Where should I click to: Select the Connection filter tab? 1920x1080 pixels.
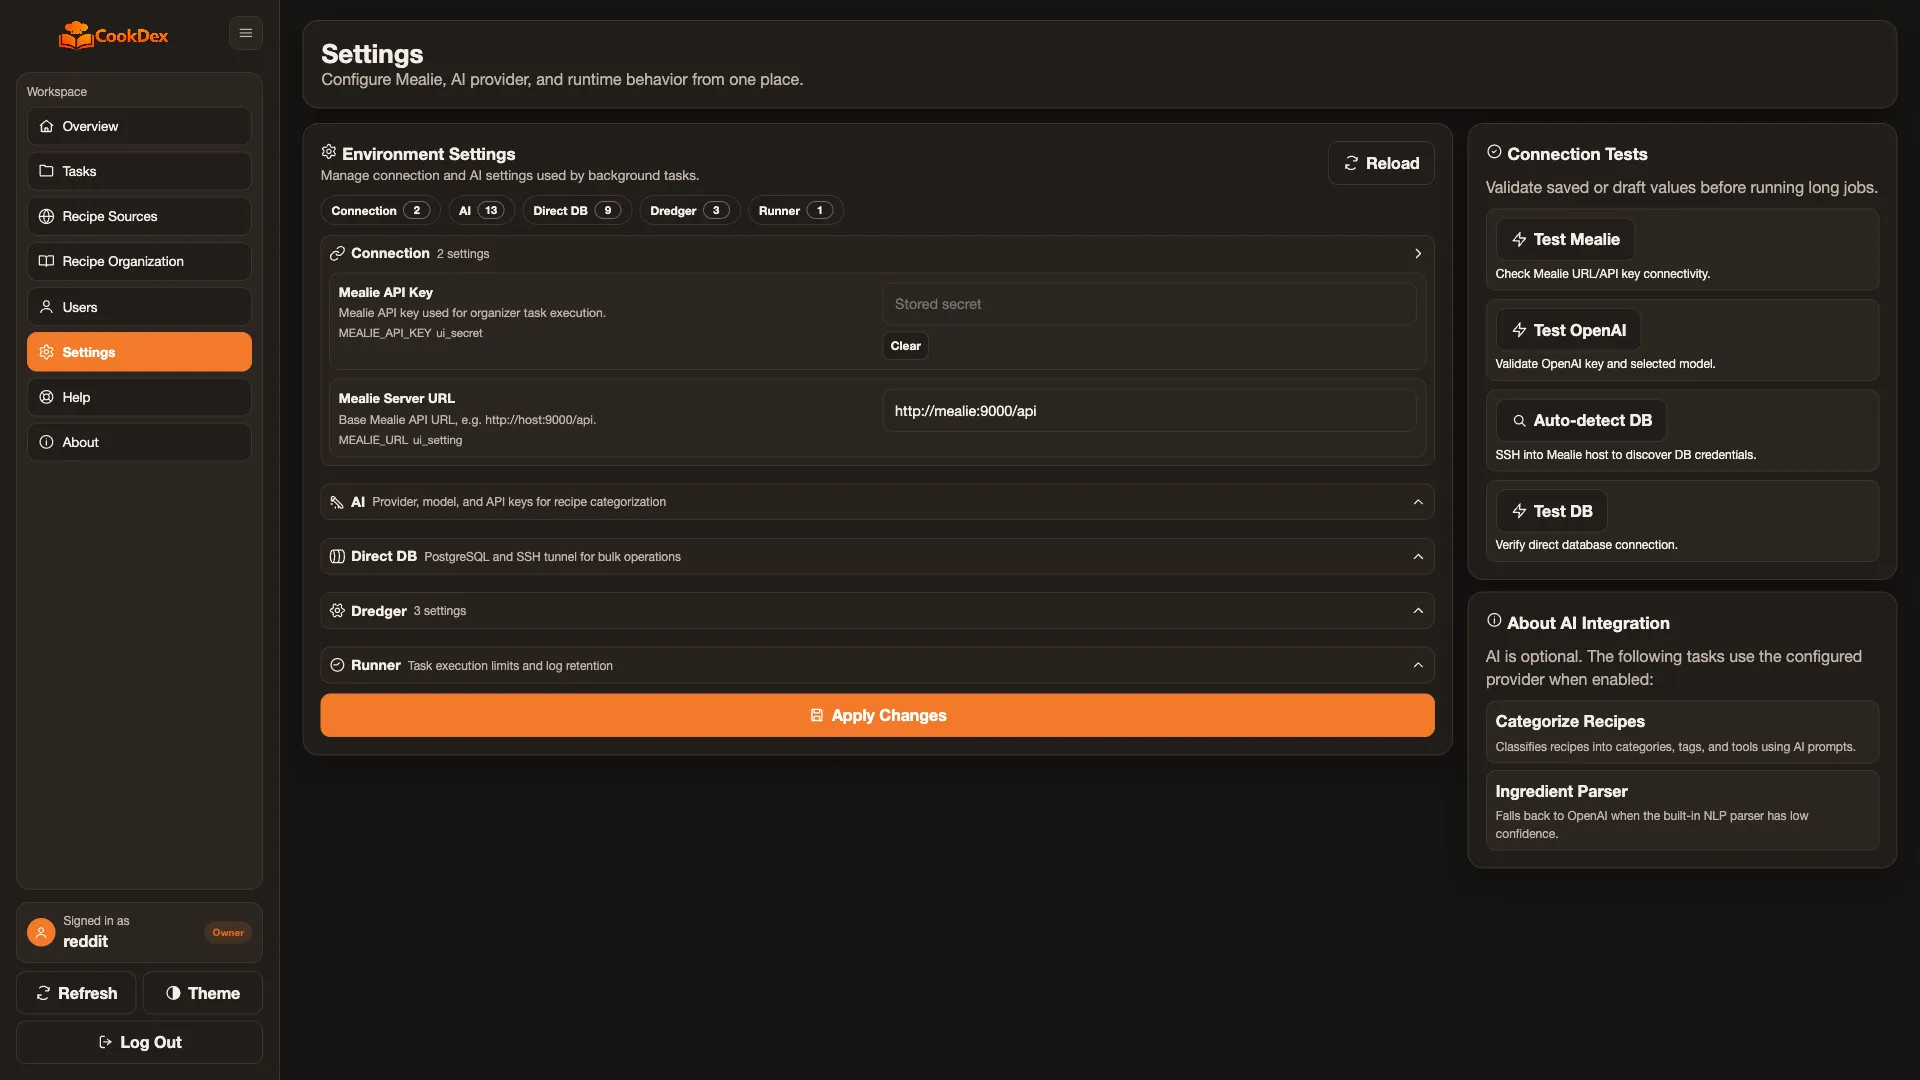(380, 210)
